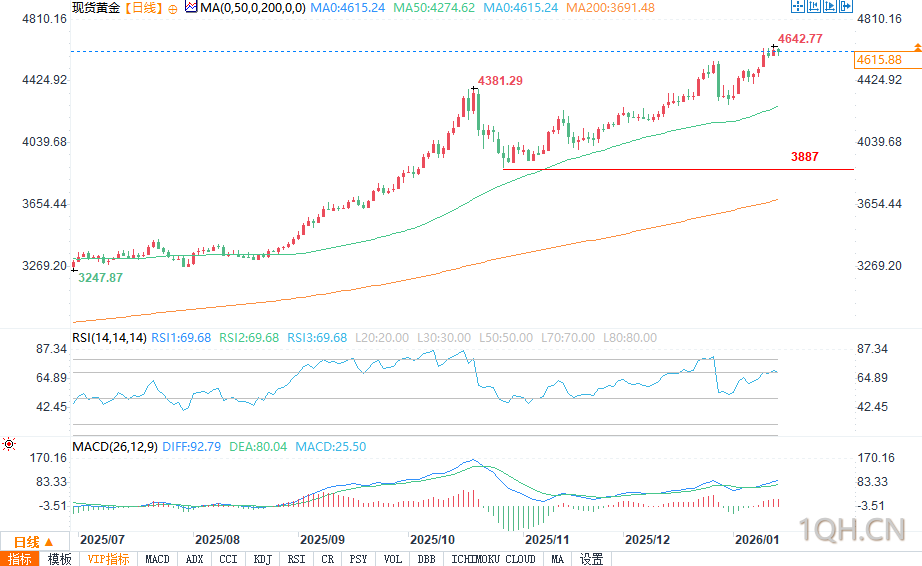The image size is (922, 566).
Task: Toggle the orange circle icon next to 现货黄金
Action: pyautogui.click(x=173, y=8)
